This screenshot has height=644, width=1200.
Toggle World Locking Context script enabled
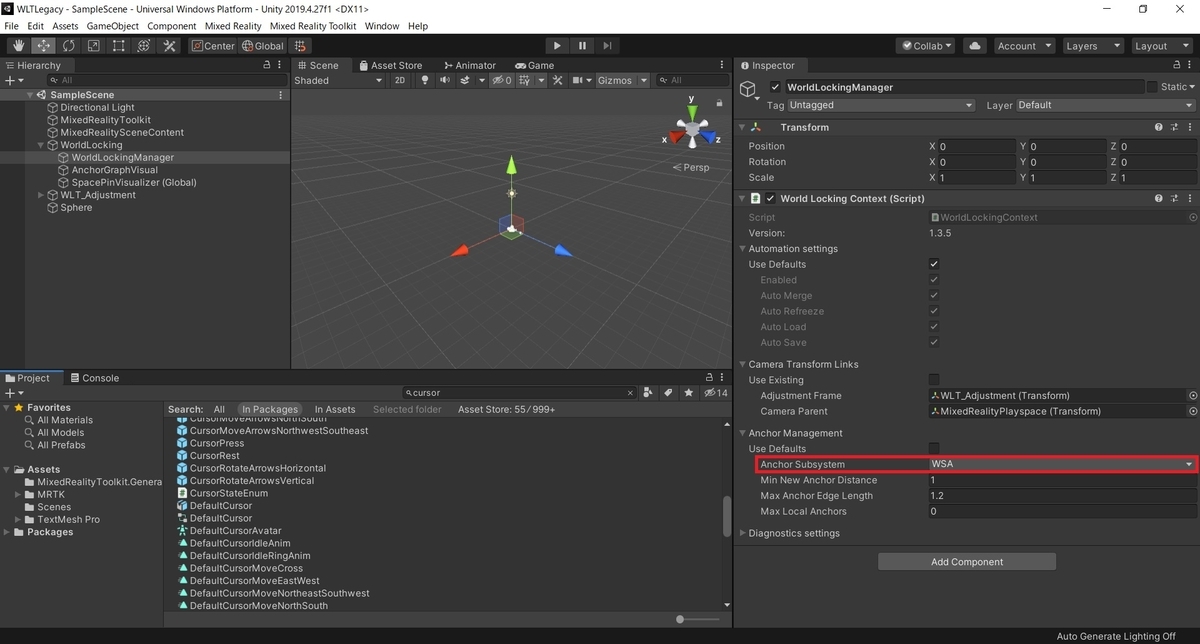(771, 198)
